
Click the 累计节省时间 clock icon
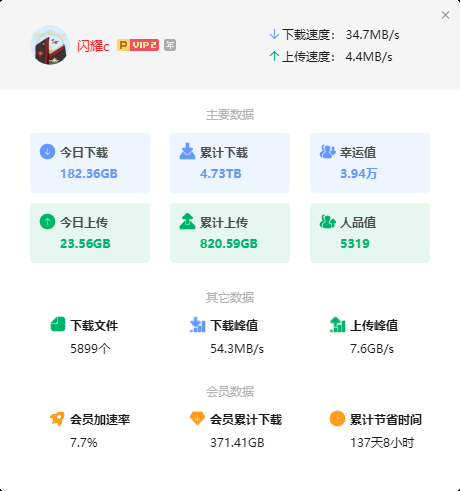point(337,419)
